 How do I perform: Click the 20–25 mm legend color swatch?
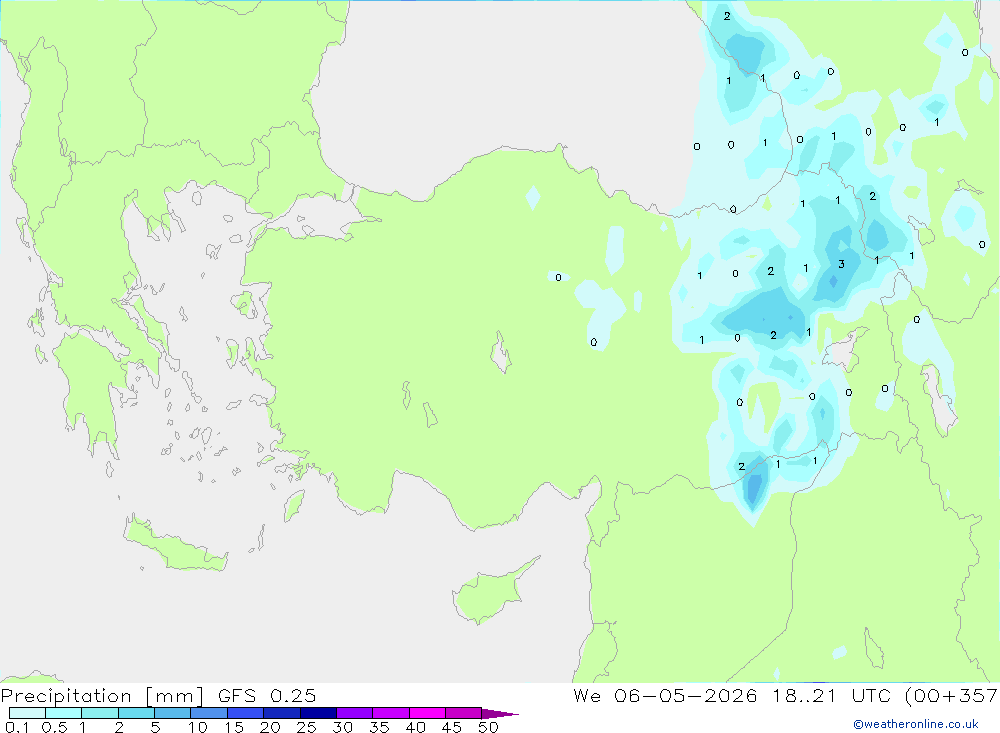(x=281, y=713)
